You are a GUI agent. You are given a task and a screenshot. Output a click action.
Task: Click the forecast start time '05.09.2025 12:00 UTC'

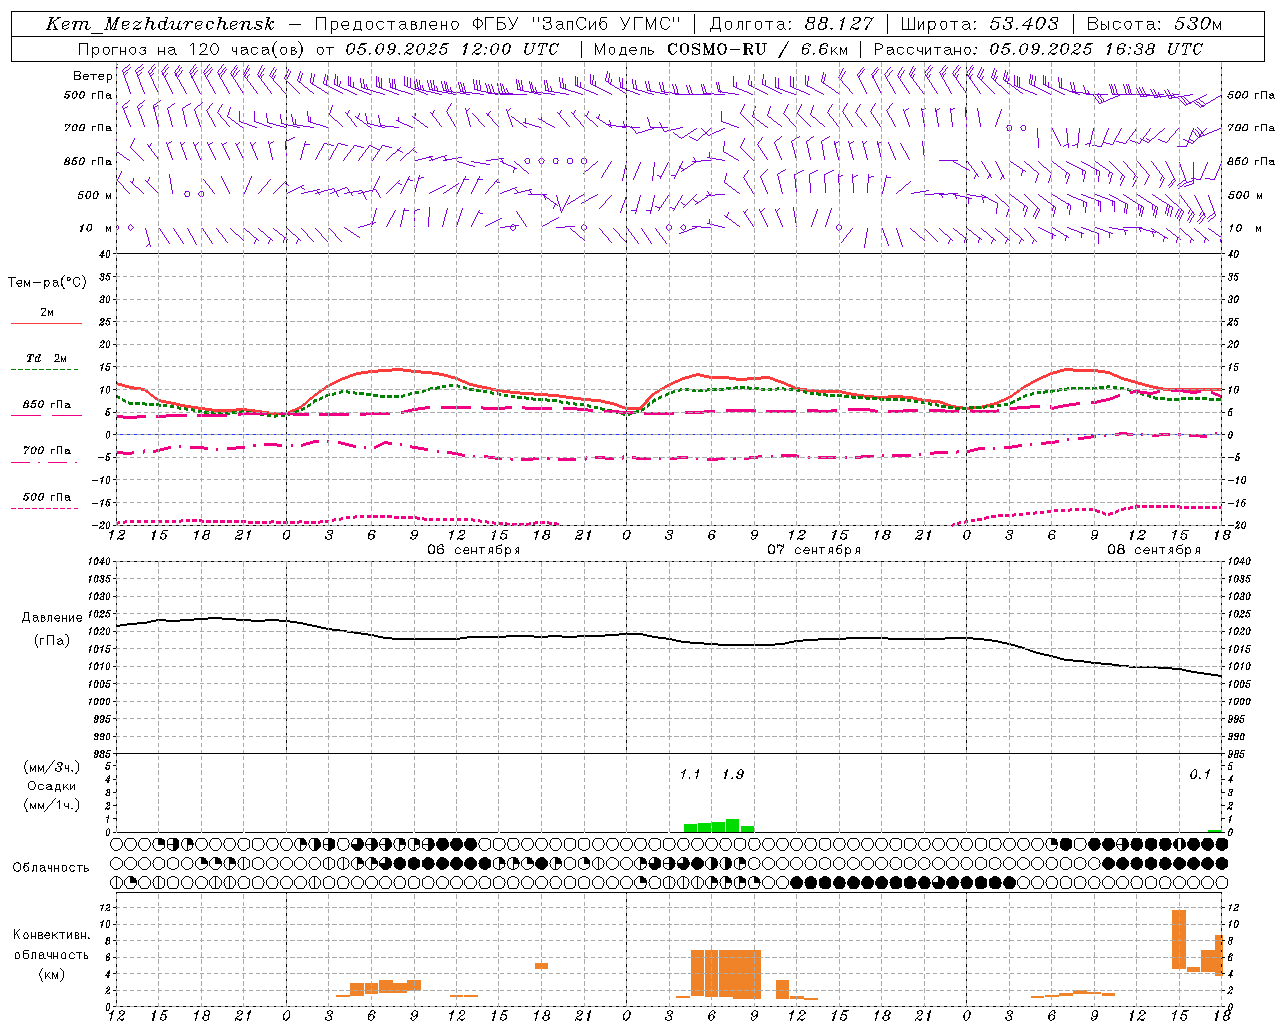[451, 49]
